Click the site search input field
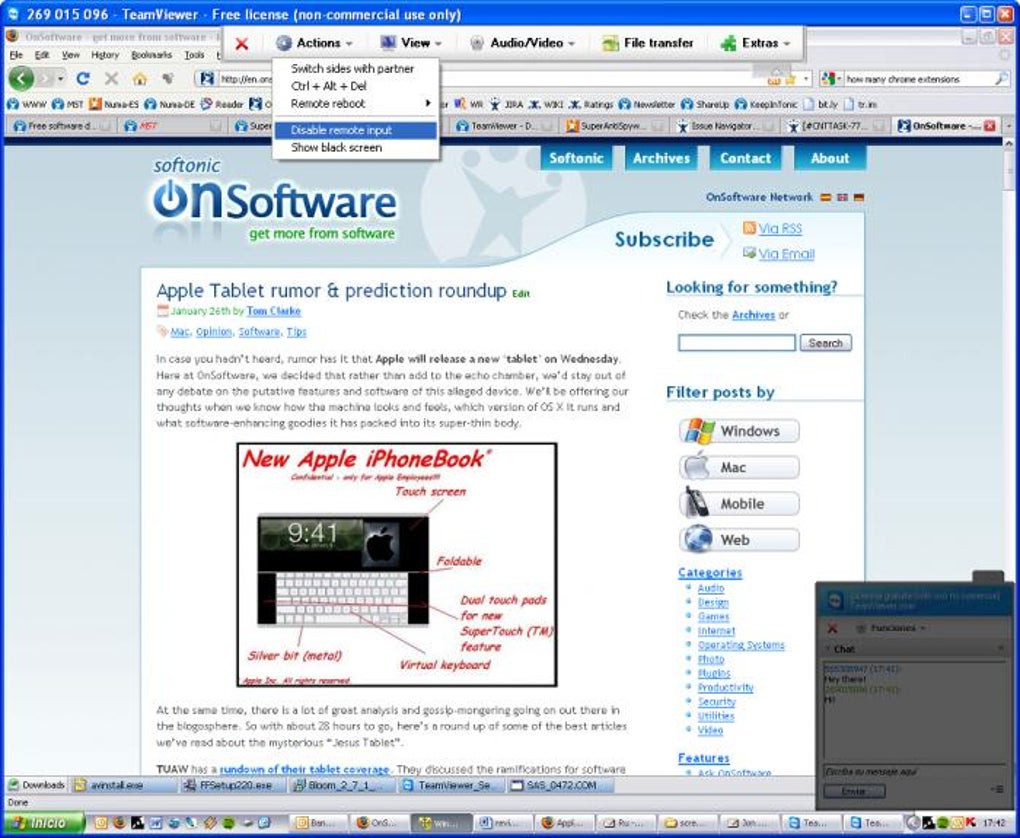 pos(736,343)
